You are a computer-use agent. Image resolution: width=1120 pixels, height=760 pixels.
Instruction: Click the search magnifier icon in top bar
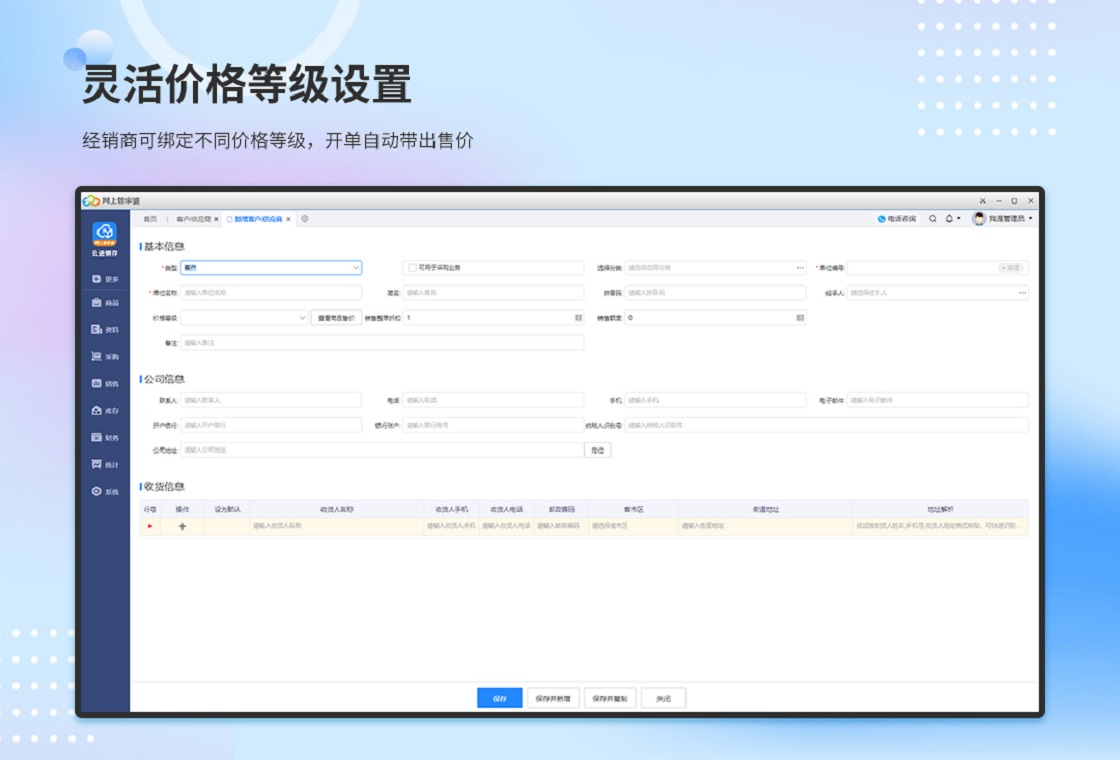(932, 219)
